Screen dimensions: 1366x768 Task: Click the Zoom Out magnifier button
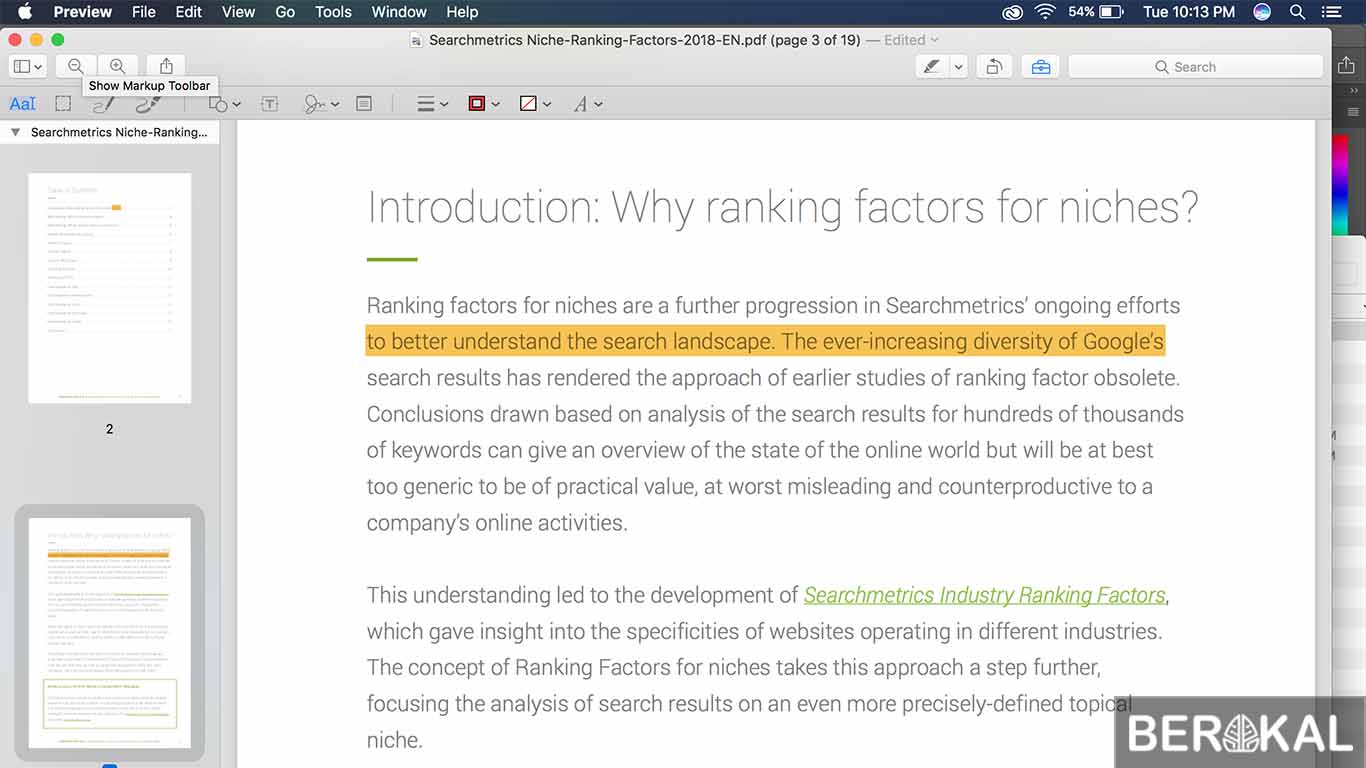[x=76, y=67]
